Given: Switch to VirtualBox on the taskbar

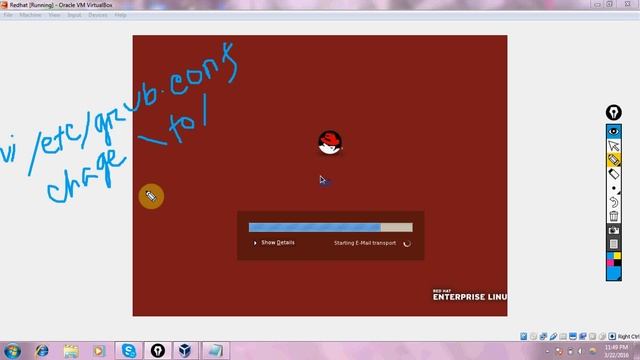Looking at the screenshot, I should coord(185,351).
